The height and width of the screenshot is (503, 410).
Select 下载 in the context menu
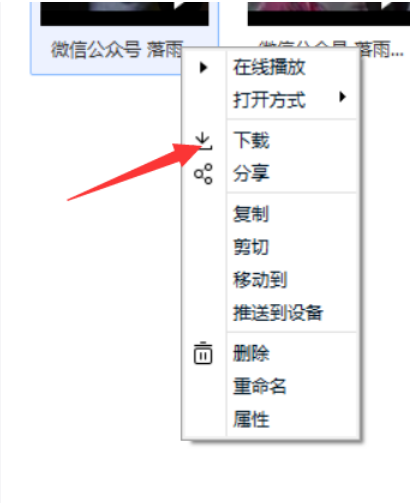tap(251, 140)
